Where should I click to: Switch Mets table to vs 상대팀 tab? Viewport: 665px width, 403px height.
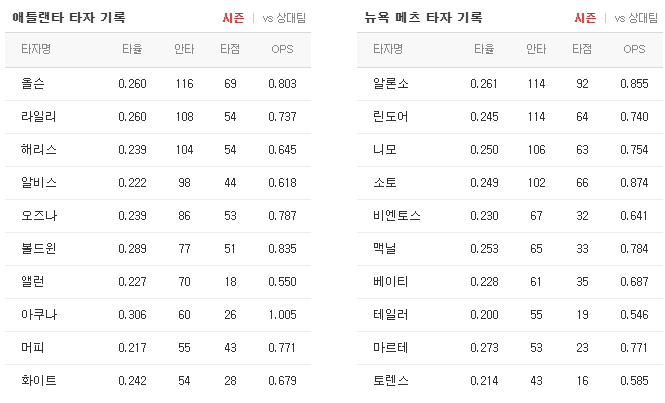tap(636, 18)
